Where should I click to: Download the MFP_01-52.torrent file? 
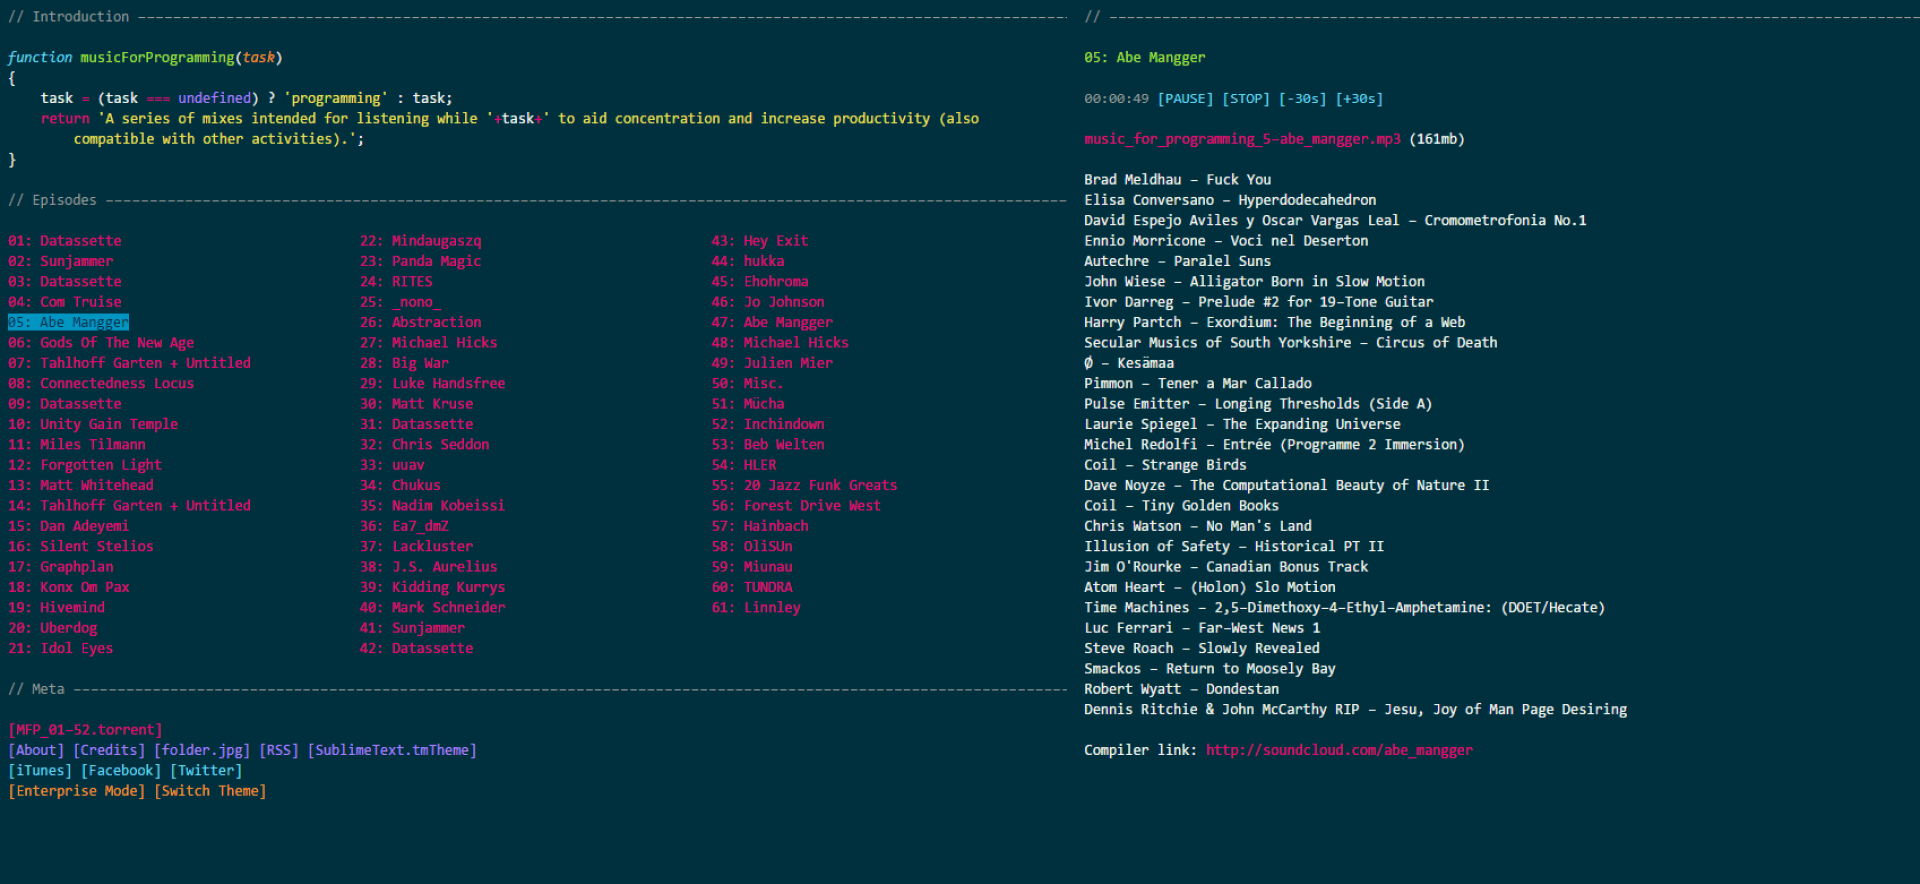click(85, 730)
